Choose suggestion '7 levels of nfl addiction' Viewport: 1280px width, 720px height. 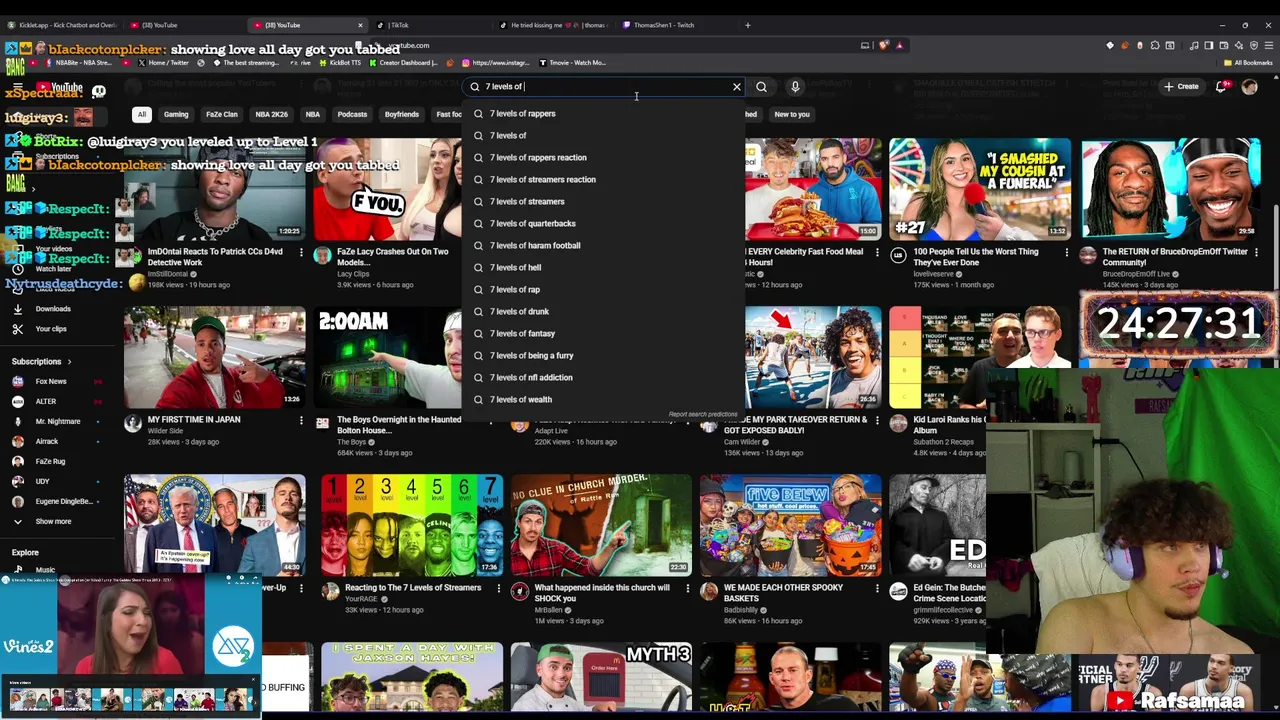pyautogui.click(x=604, y=378)
